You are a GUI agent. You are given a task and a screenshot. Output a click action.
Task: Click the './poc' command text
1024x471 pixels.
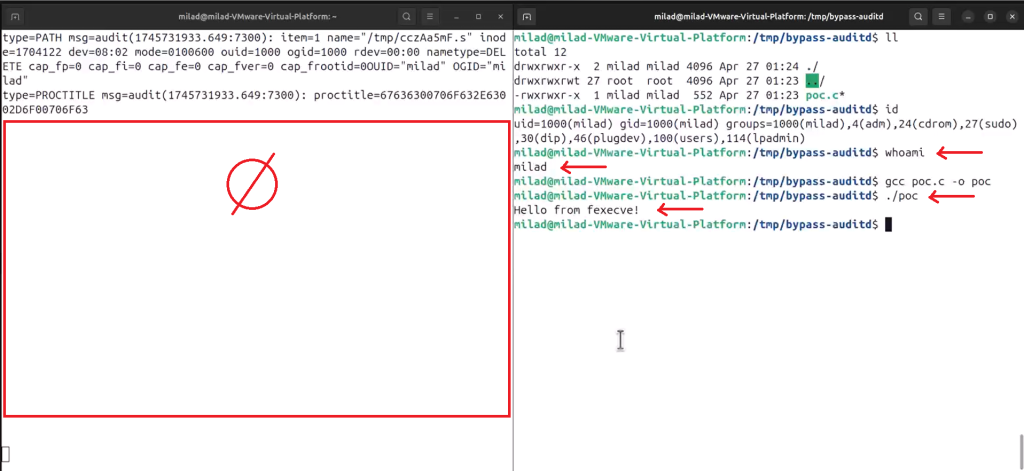click(x=901, y=196)
